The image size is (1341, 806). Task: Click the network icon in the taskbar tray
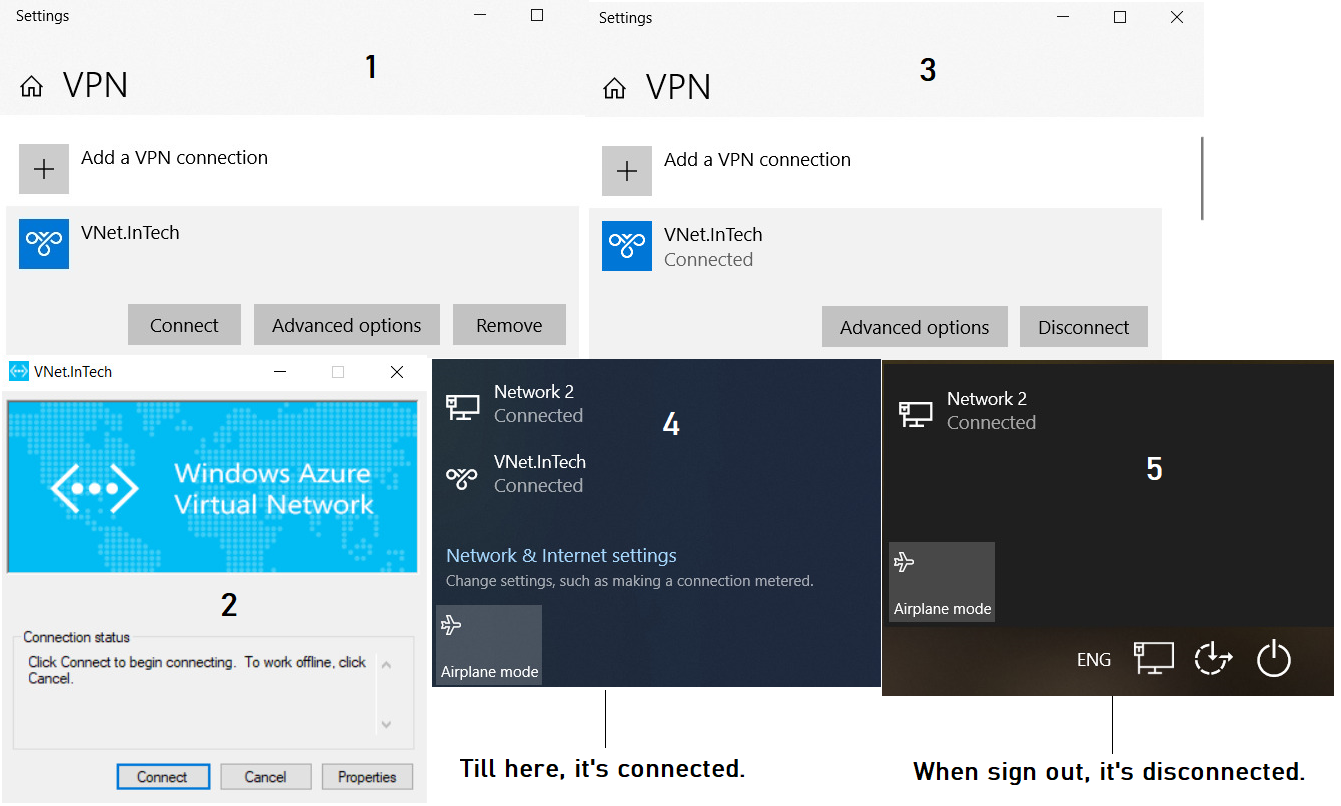click(x=1154, y=659)
